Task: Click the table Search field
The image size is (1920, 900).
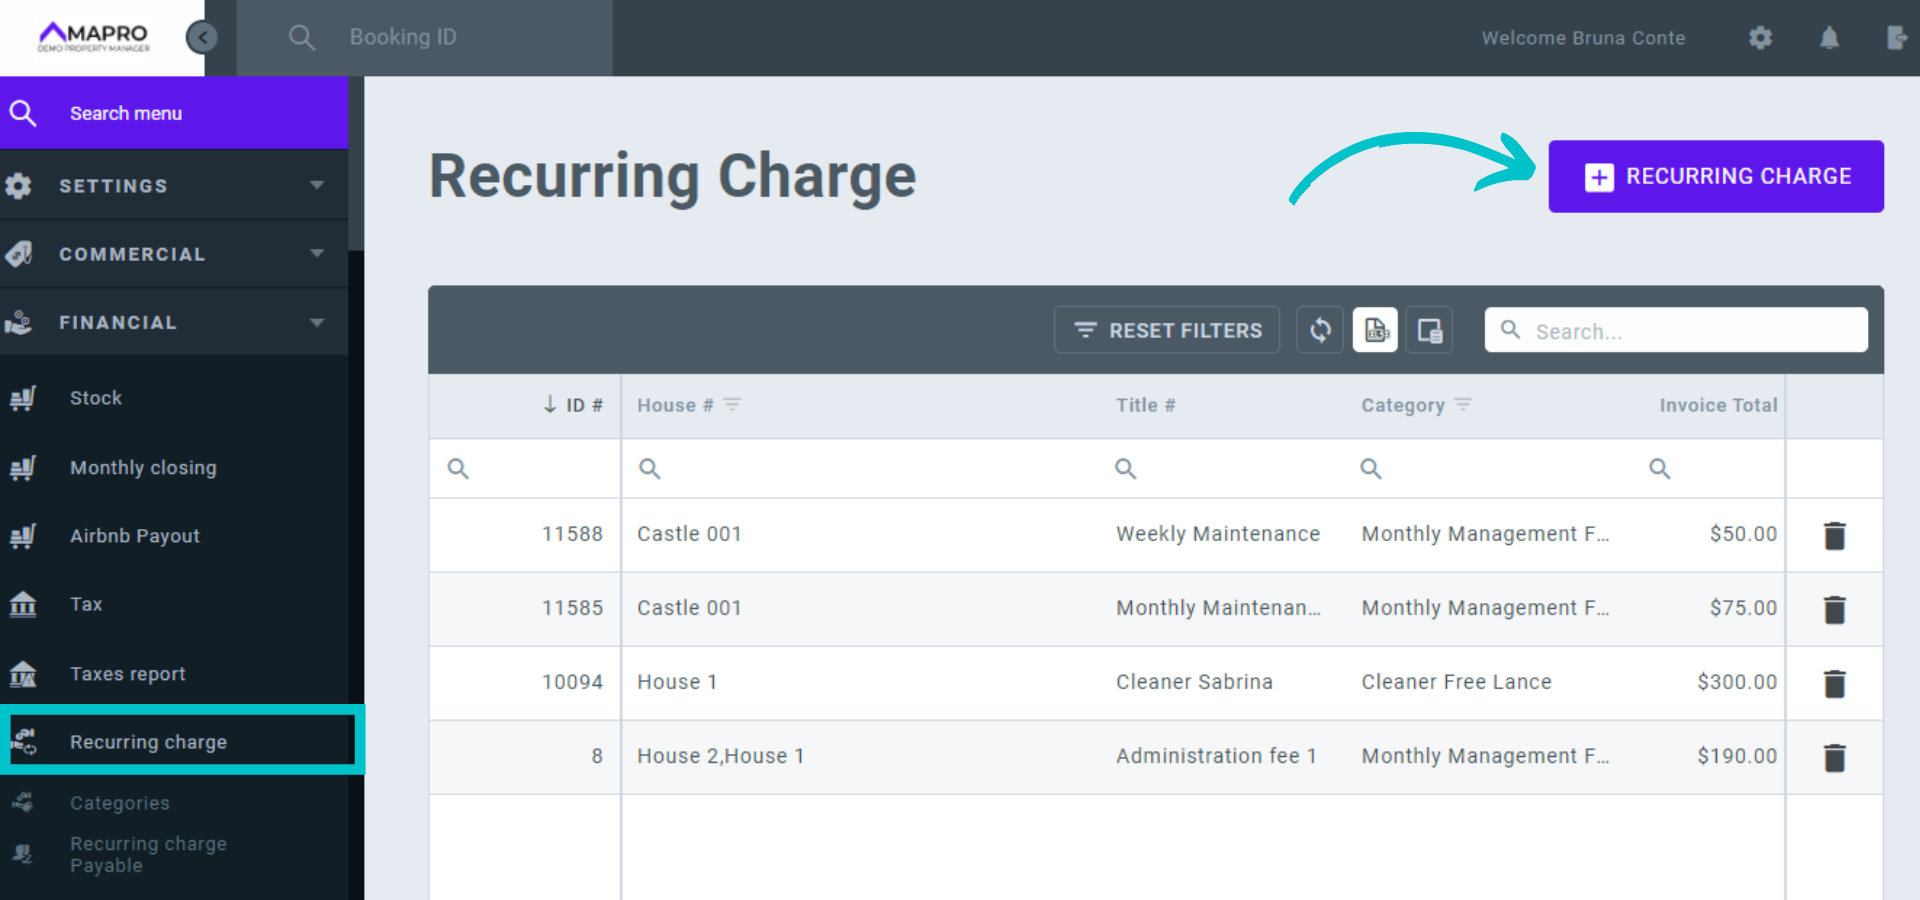Action: point(1690,331)
